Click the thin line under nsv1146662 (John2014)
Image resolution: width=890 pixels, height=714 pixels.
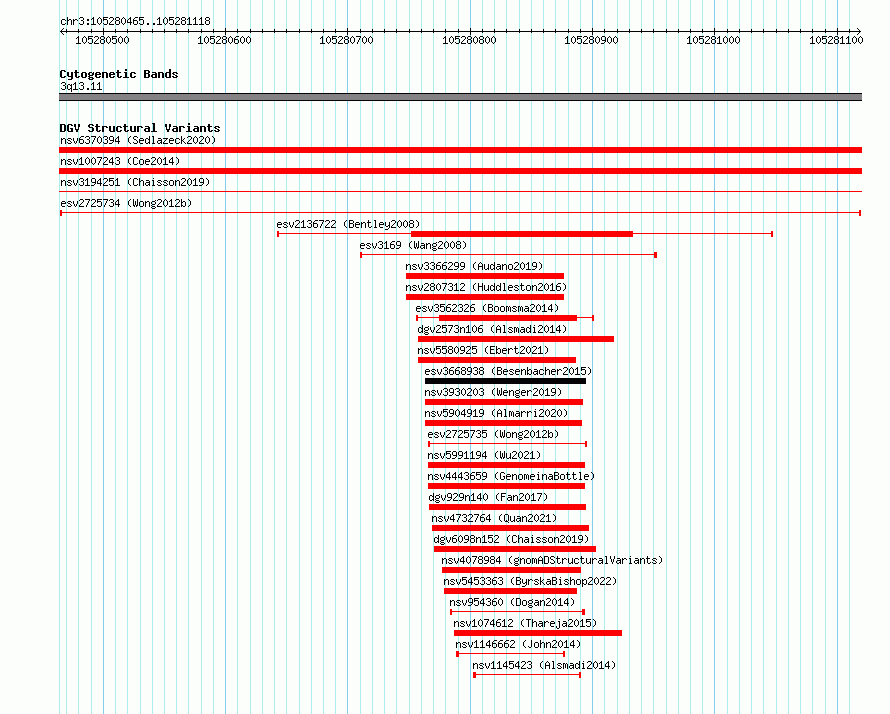click(510, 654)
